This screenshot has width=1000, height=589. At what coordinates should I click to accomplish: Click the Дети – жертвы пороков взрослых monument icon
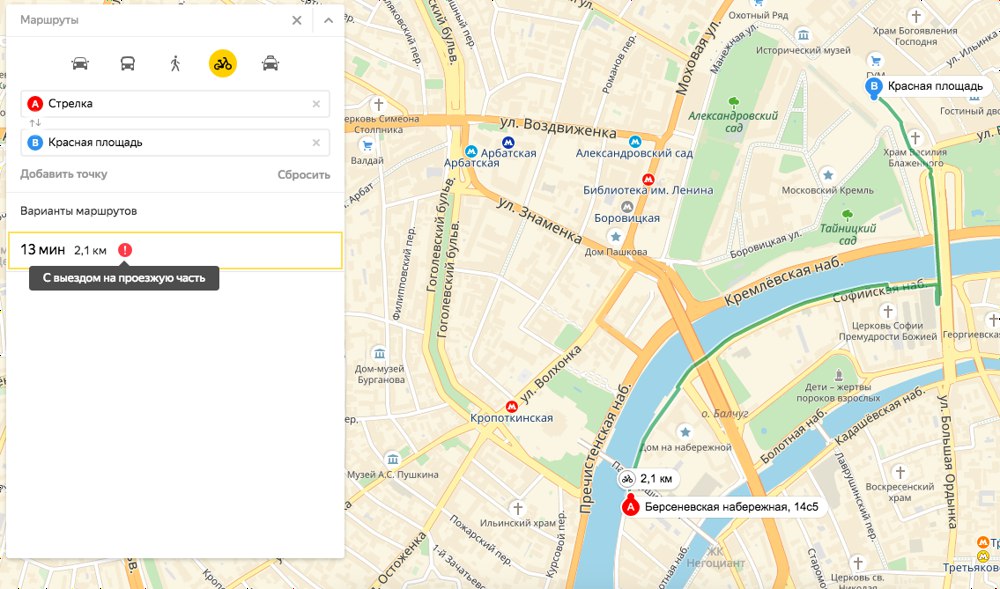pos(839,373)
